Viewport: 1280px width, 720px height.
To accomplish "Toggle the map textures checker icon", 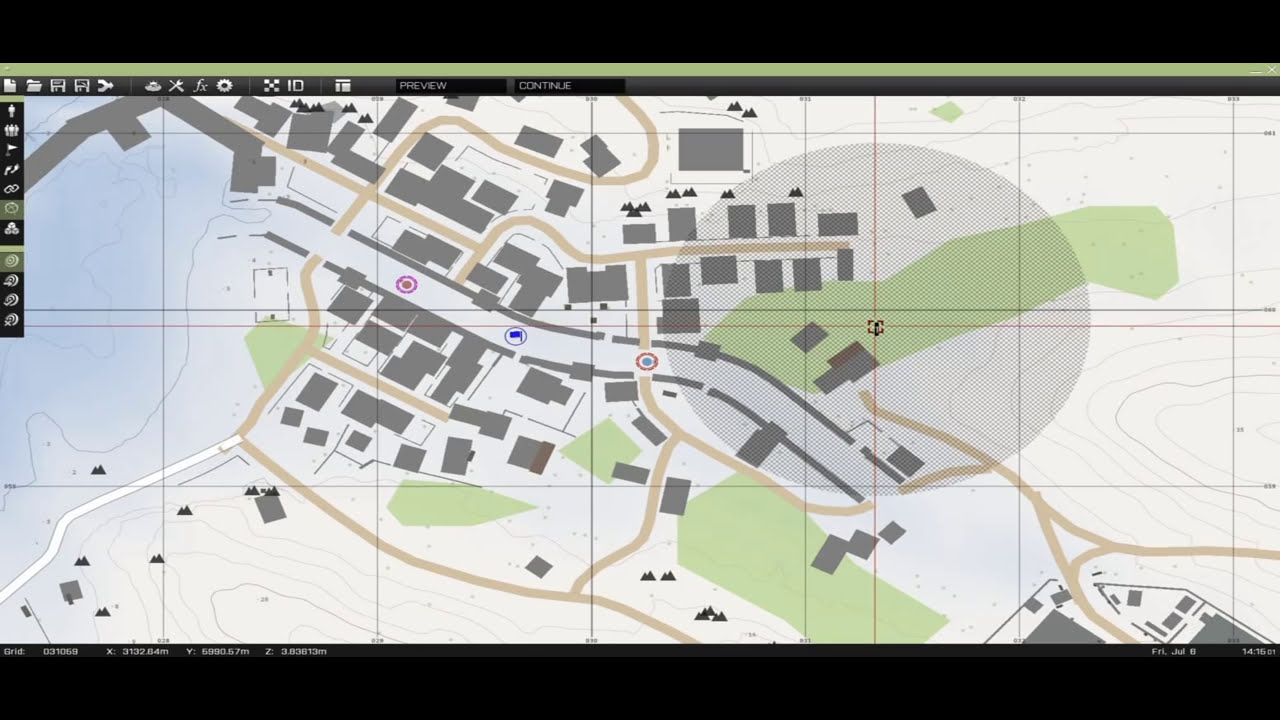I will pyautogui.click(x=271, y=86).
